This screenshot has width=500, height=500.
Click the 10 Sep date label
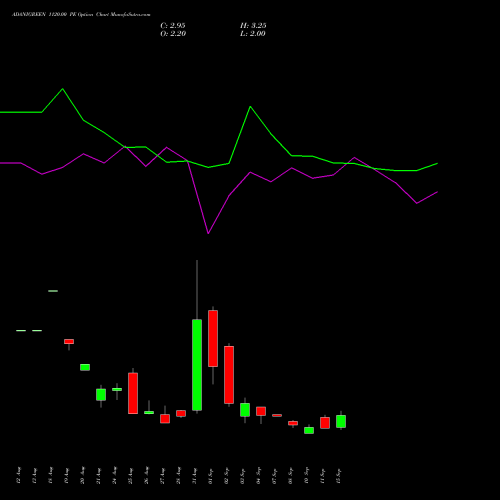point(306,475)
